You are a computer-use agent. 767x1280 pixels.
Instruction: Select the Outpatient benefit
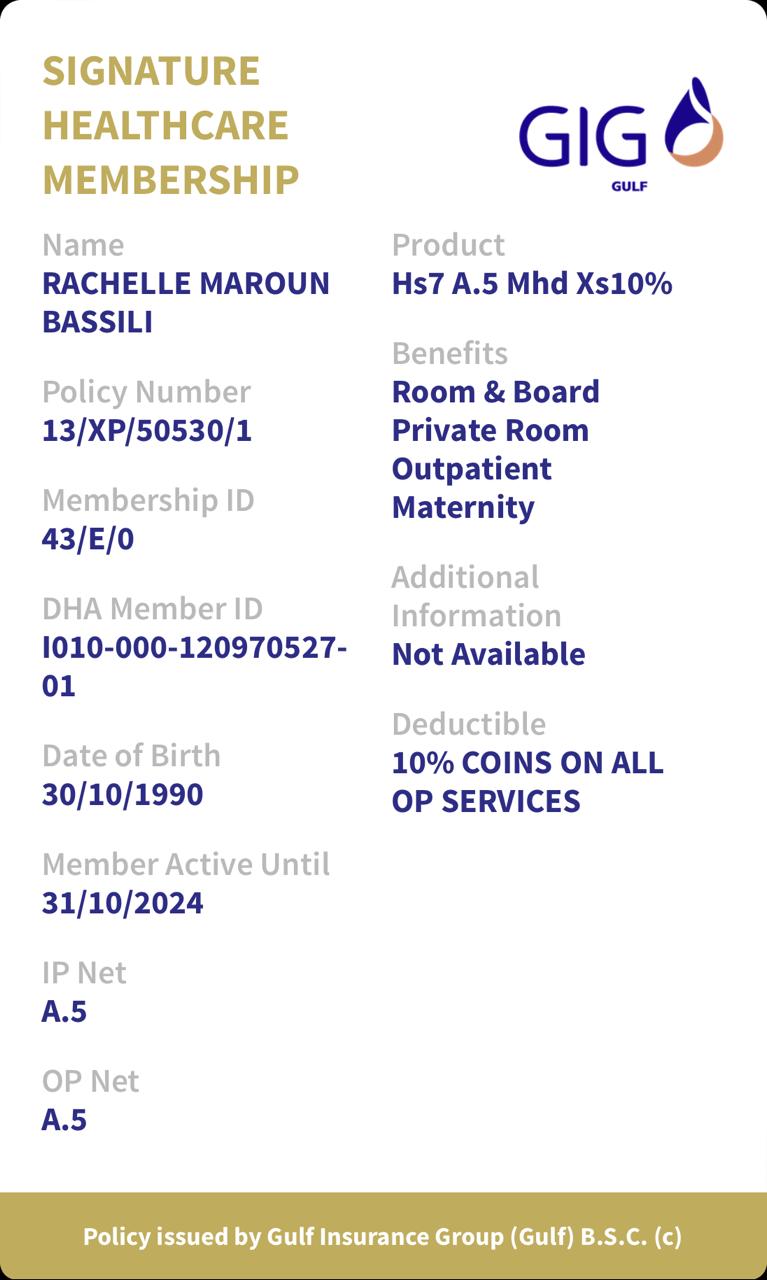click(471, 469)
